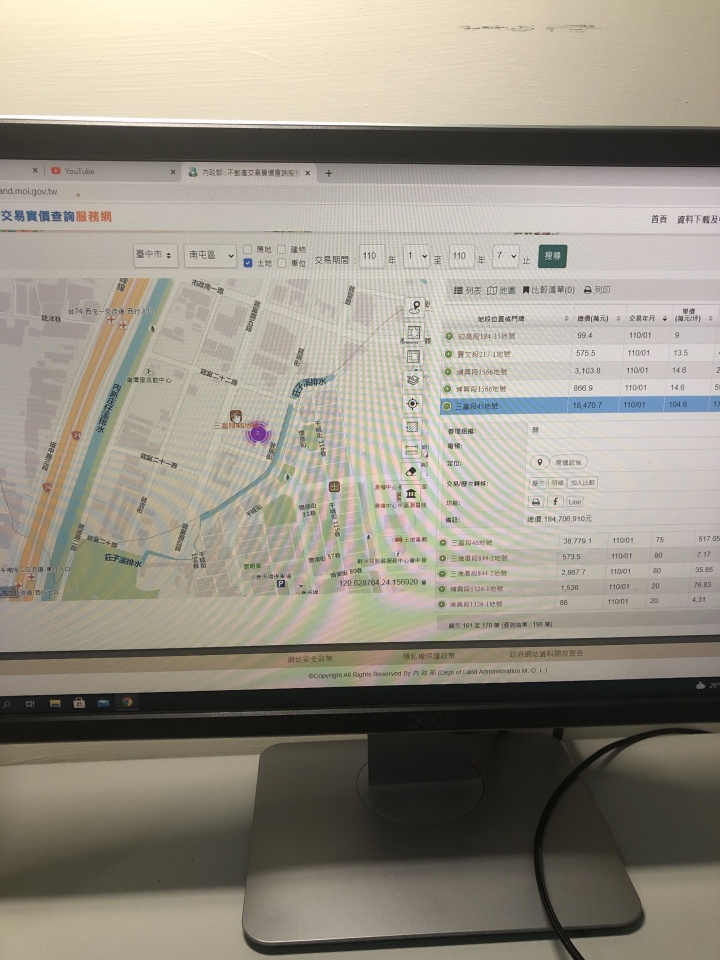
Task: Click the location pin button in 定位 row
Action: click(x=539, y=462)
